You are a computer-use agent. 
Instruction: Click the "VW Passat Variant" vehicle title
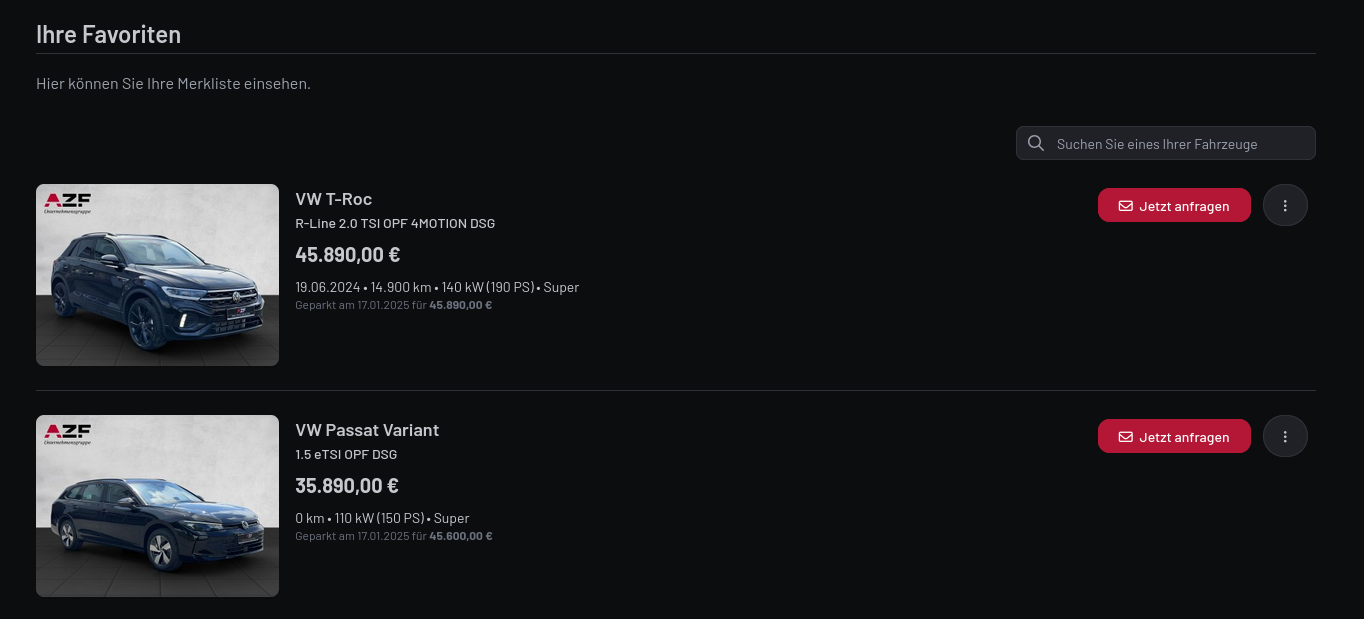[x=367, y=430]
